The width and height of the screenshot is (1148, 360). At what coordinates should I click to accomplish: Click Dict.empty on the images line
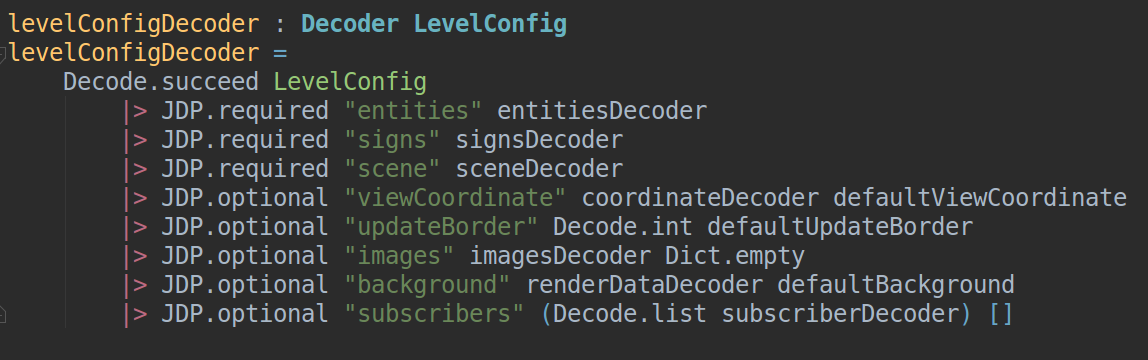tap(735, 256)
